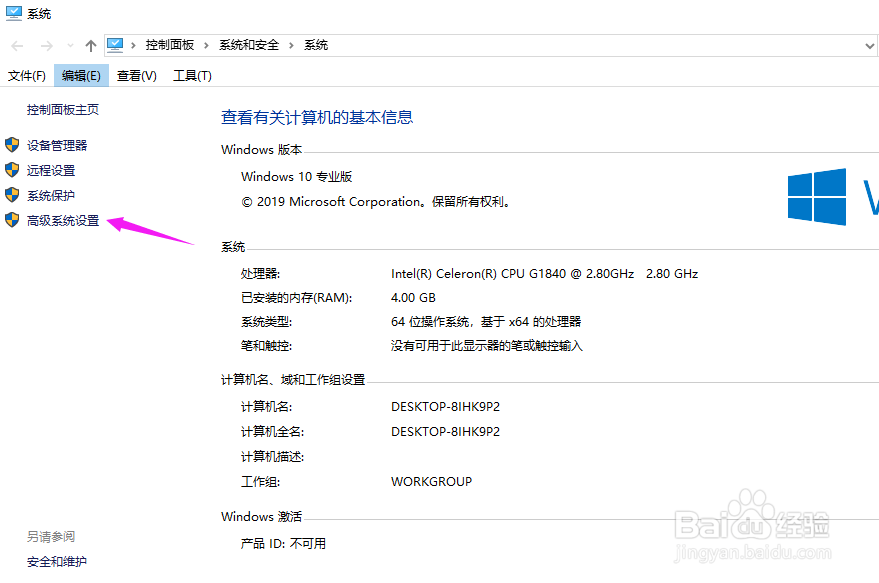The height and width of the screenshot is (583, 879).
Task: Navigate to 系统和安全 breadcrumb
Action: point(249,45)
